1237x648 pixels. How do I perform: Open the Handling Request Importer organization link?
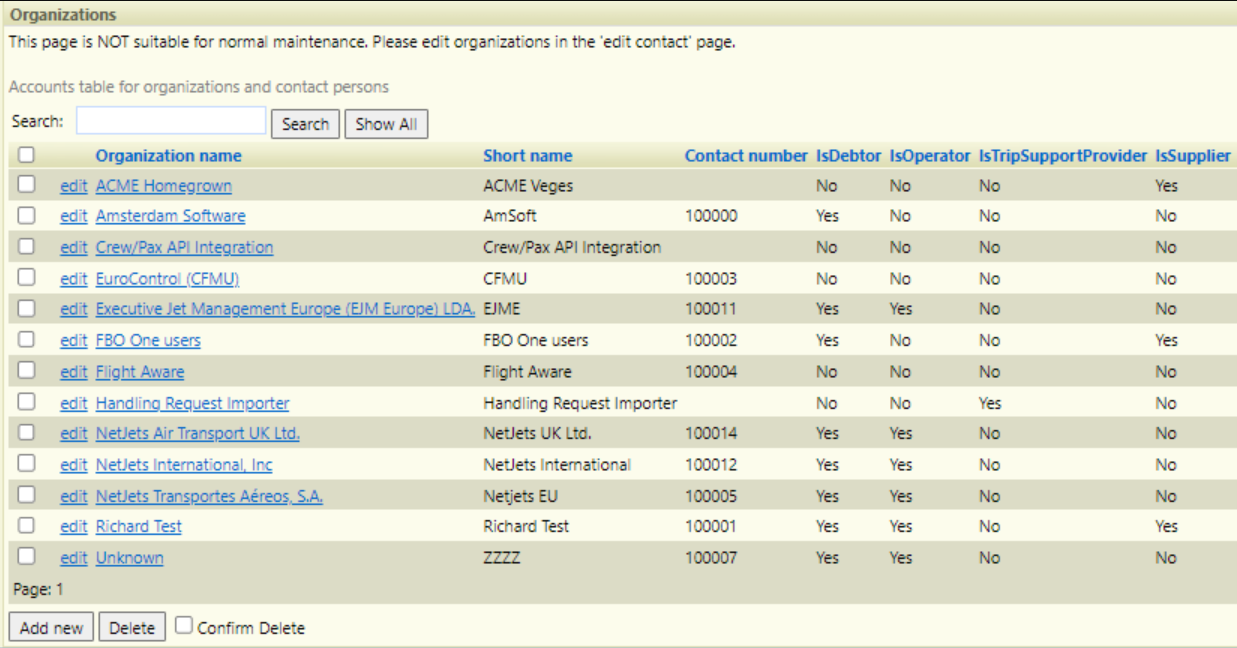[193, 403]
